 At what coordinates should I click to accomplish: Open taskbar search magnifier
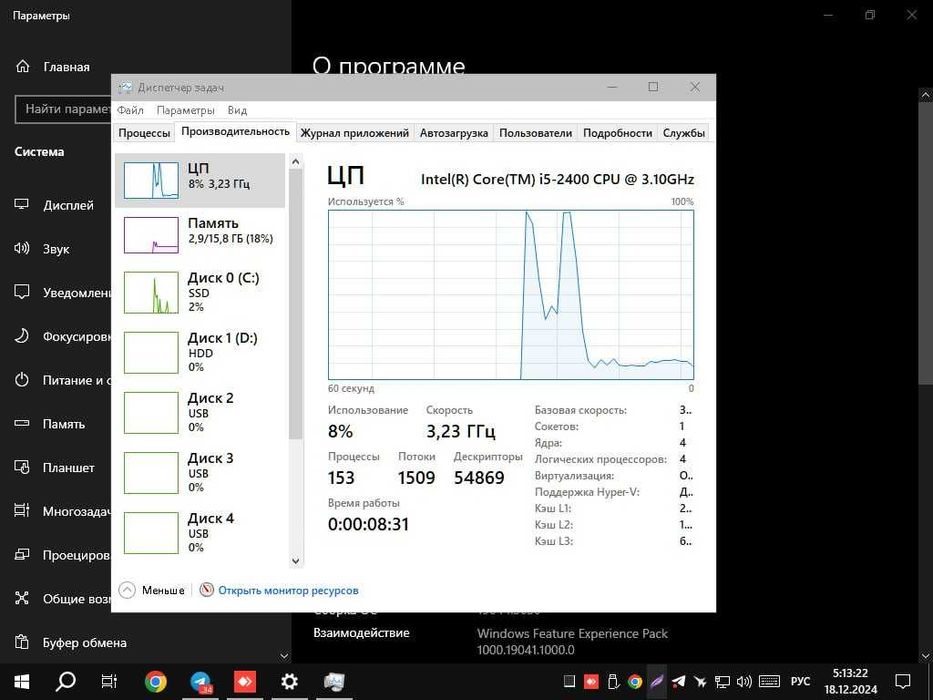click(65, 682)
